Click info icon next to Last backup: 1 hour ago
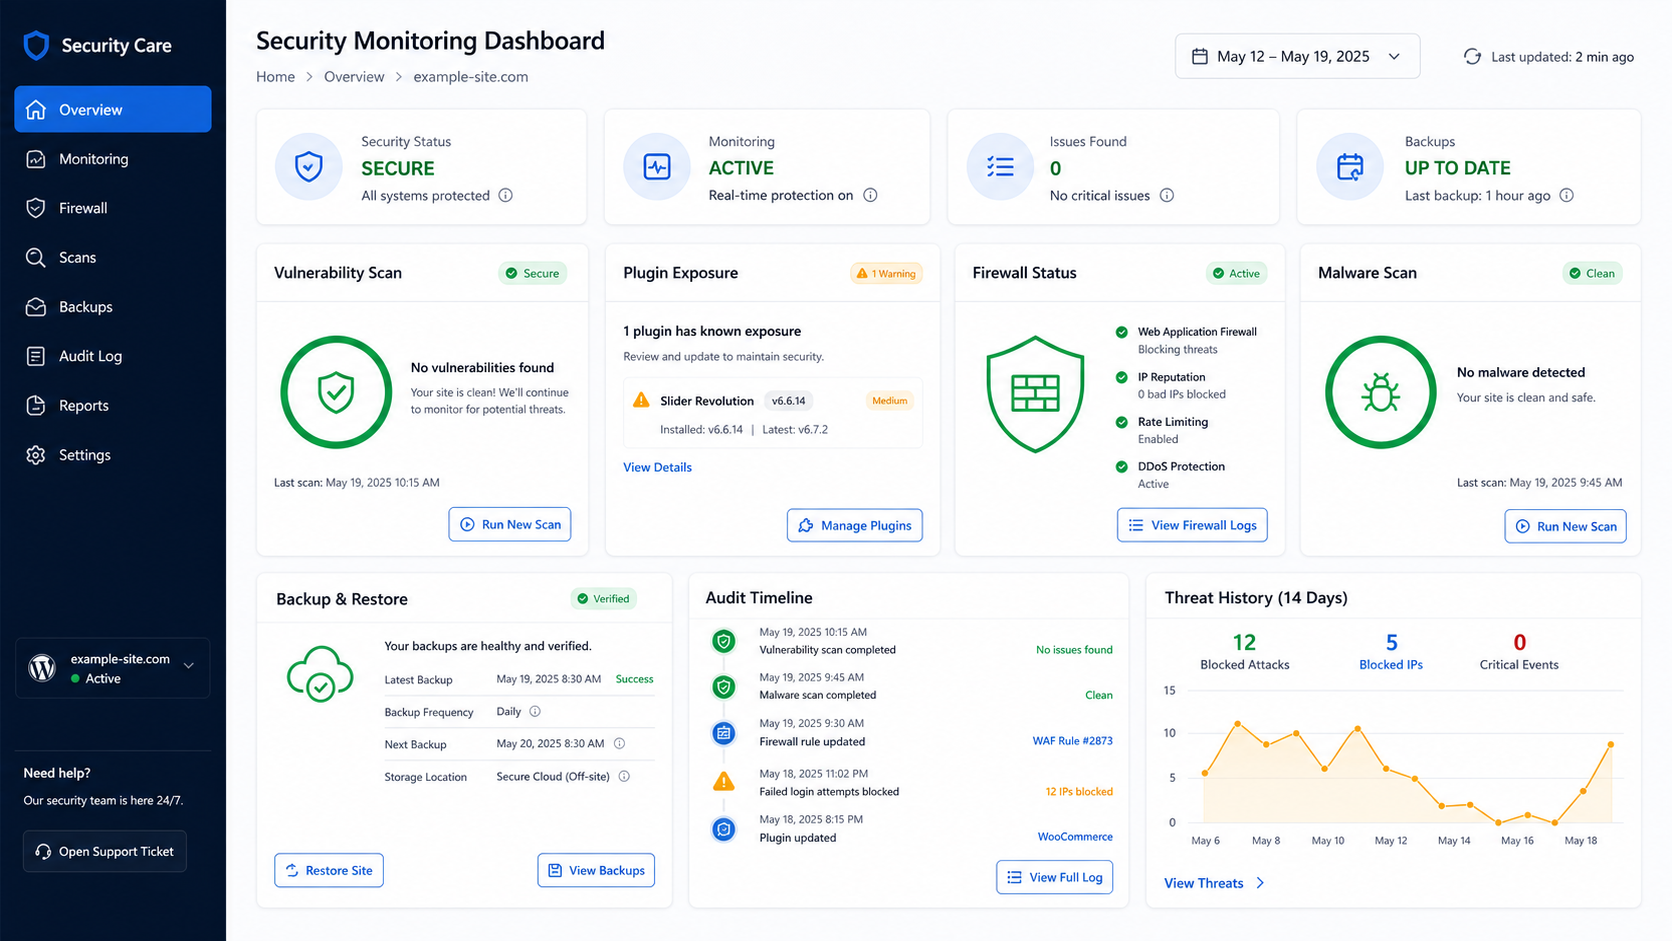Image resolution: width=1672 pixels, height=941 pixels. click(1567, 195)
